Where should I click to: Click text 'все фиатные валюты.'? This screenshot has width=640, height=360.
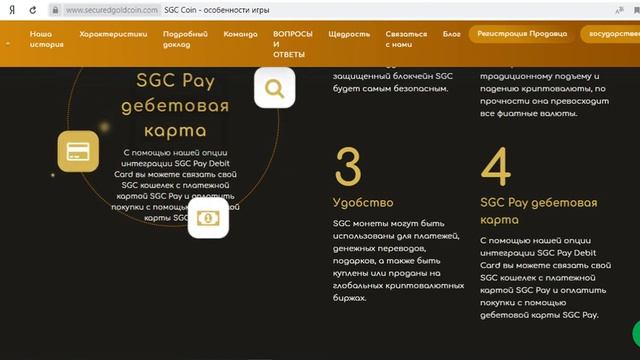(x=529, y=113)
